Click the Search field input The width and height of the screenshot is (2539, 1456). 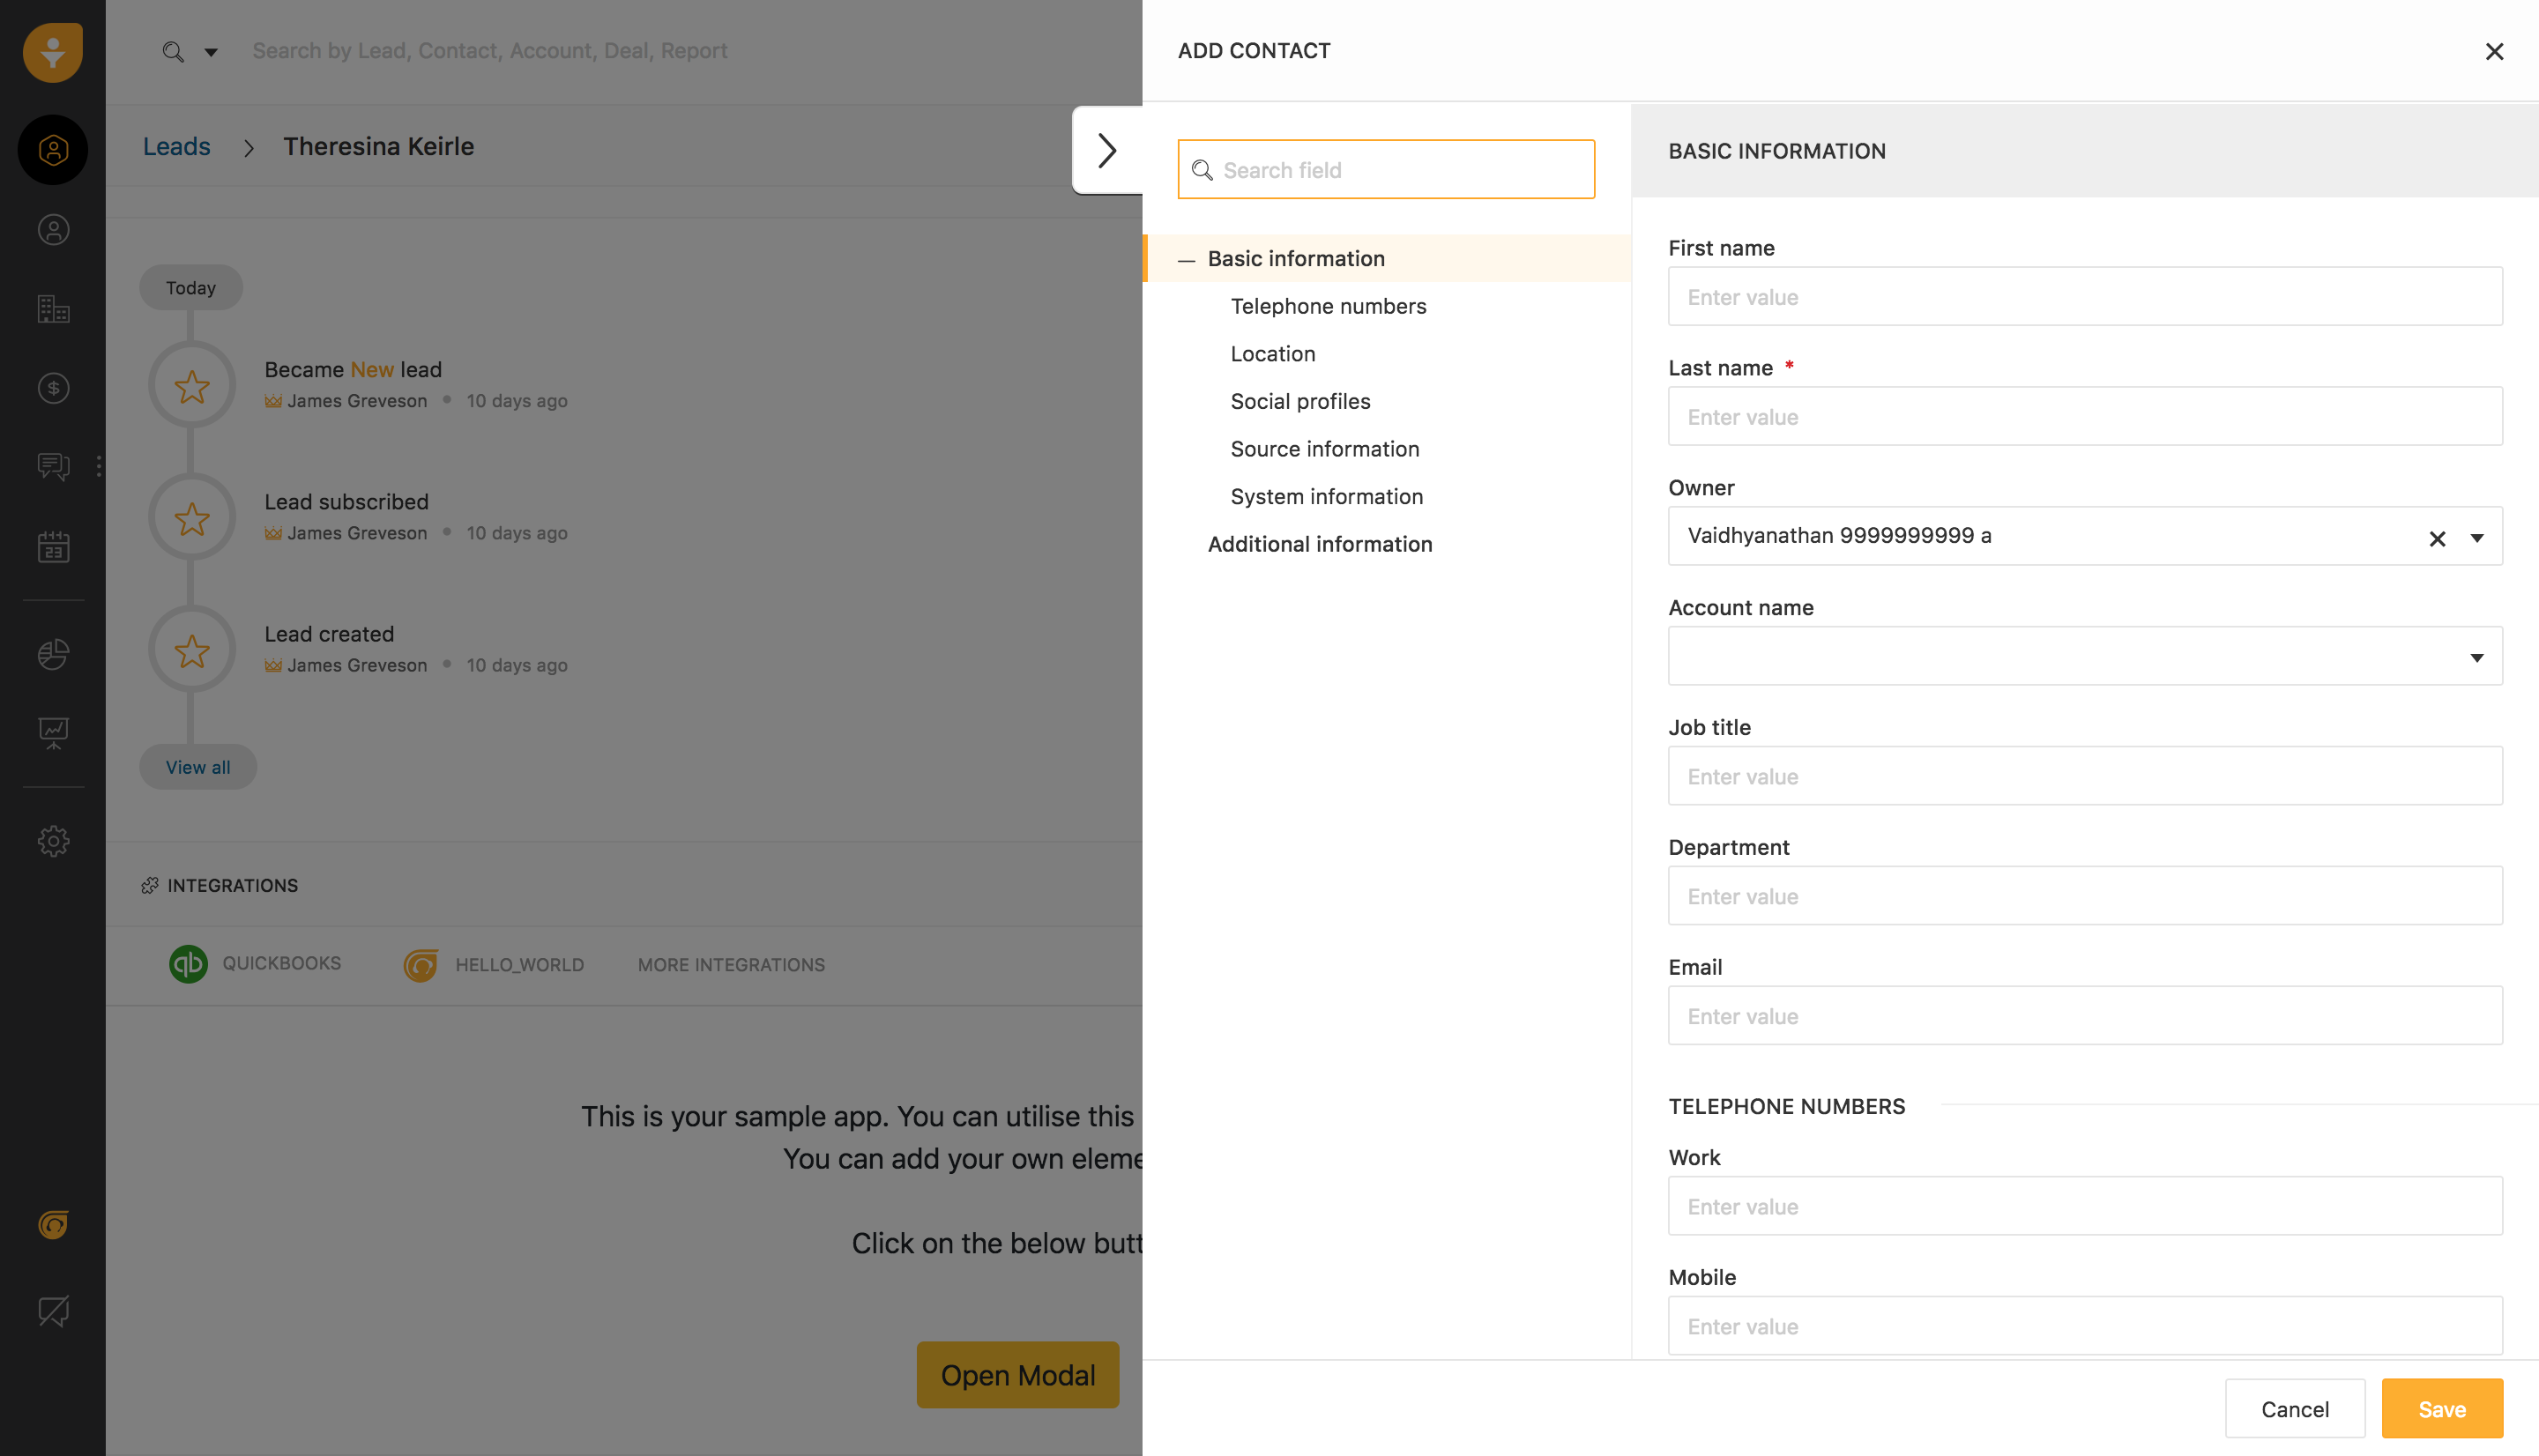1386,170
